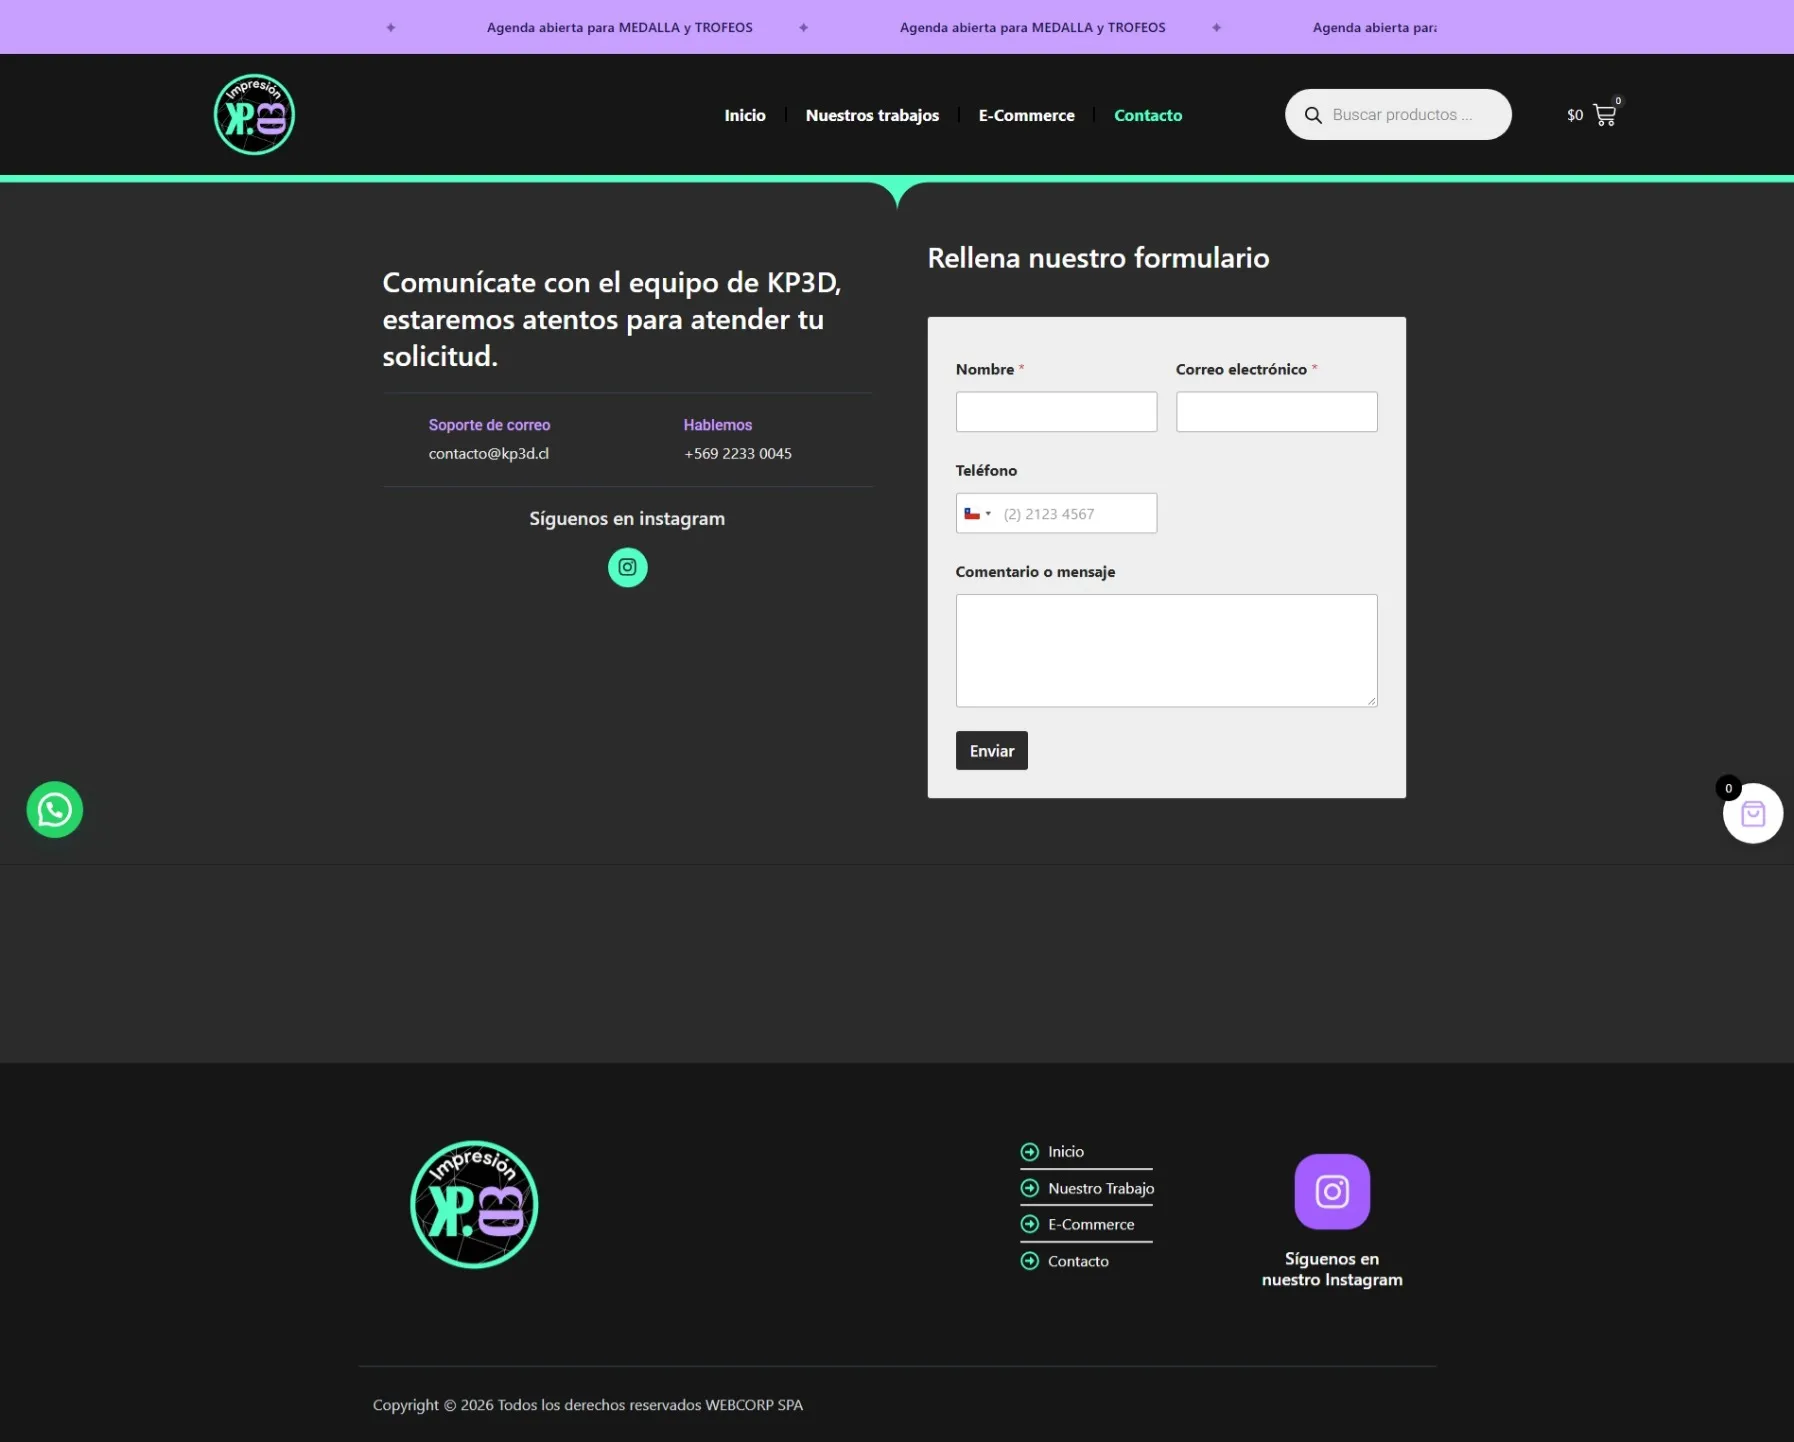
Task: Open the floating shopping bag button
Action: pos(1752,814)
